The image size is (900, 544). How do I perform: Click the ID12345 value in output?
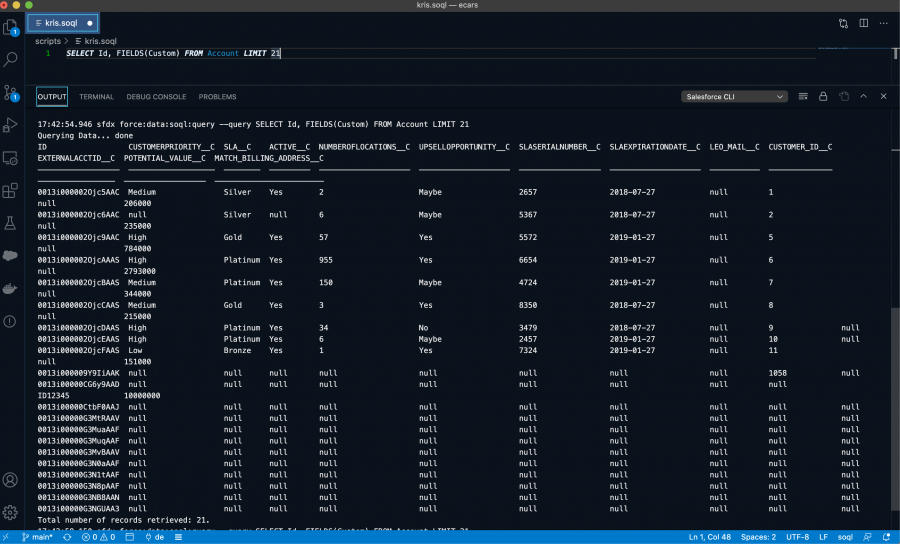click(x=53, y=396)
